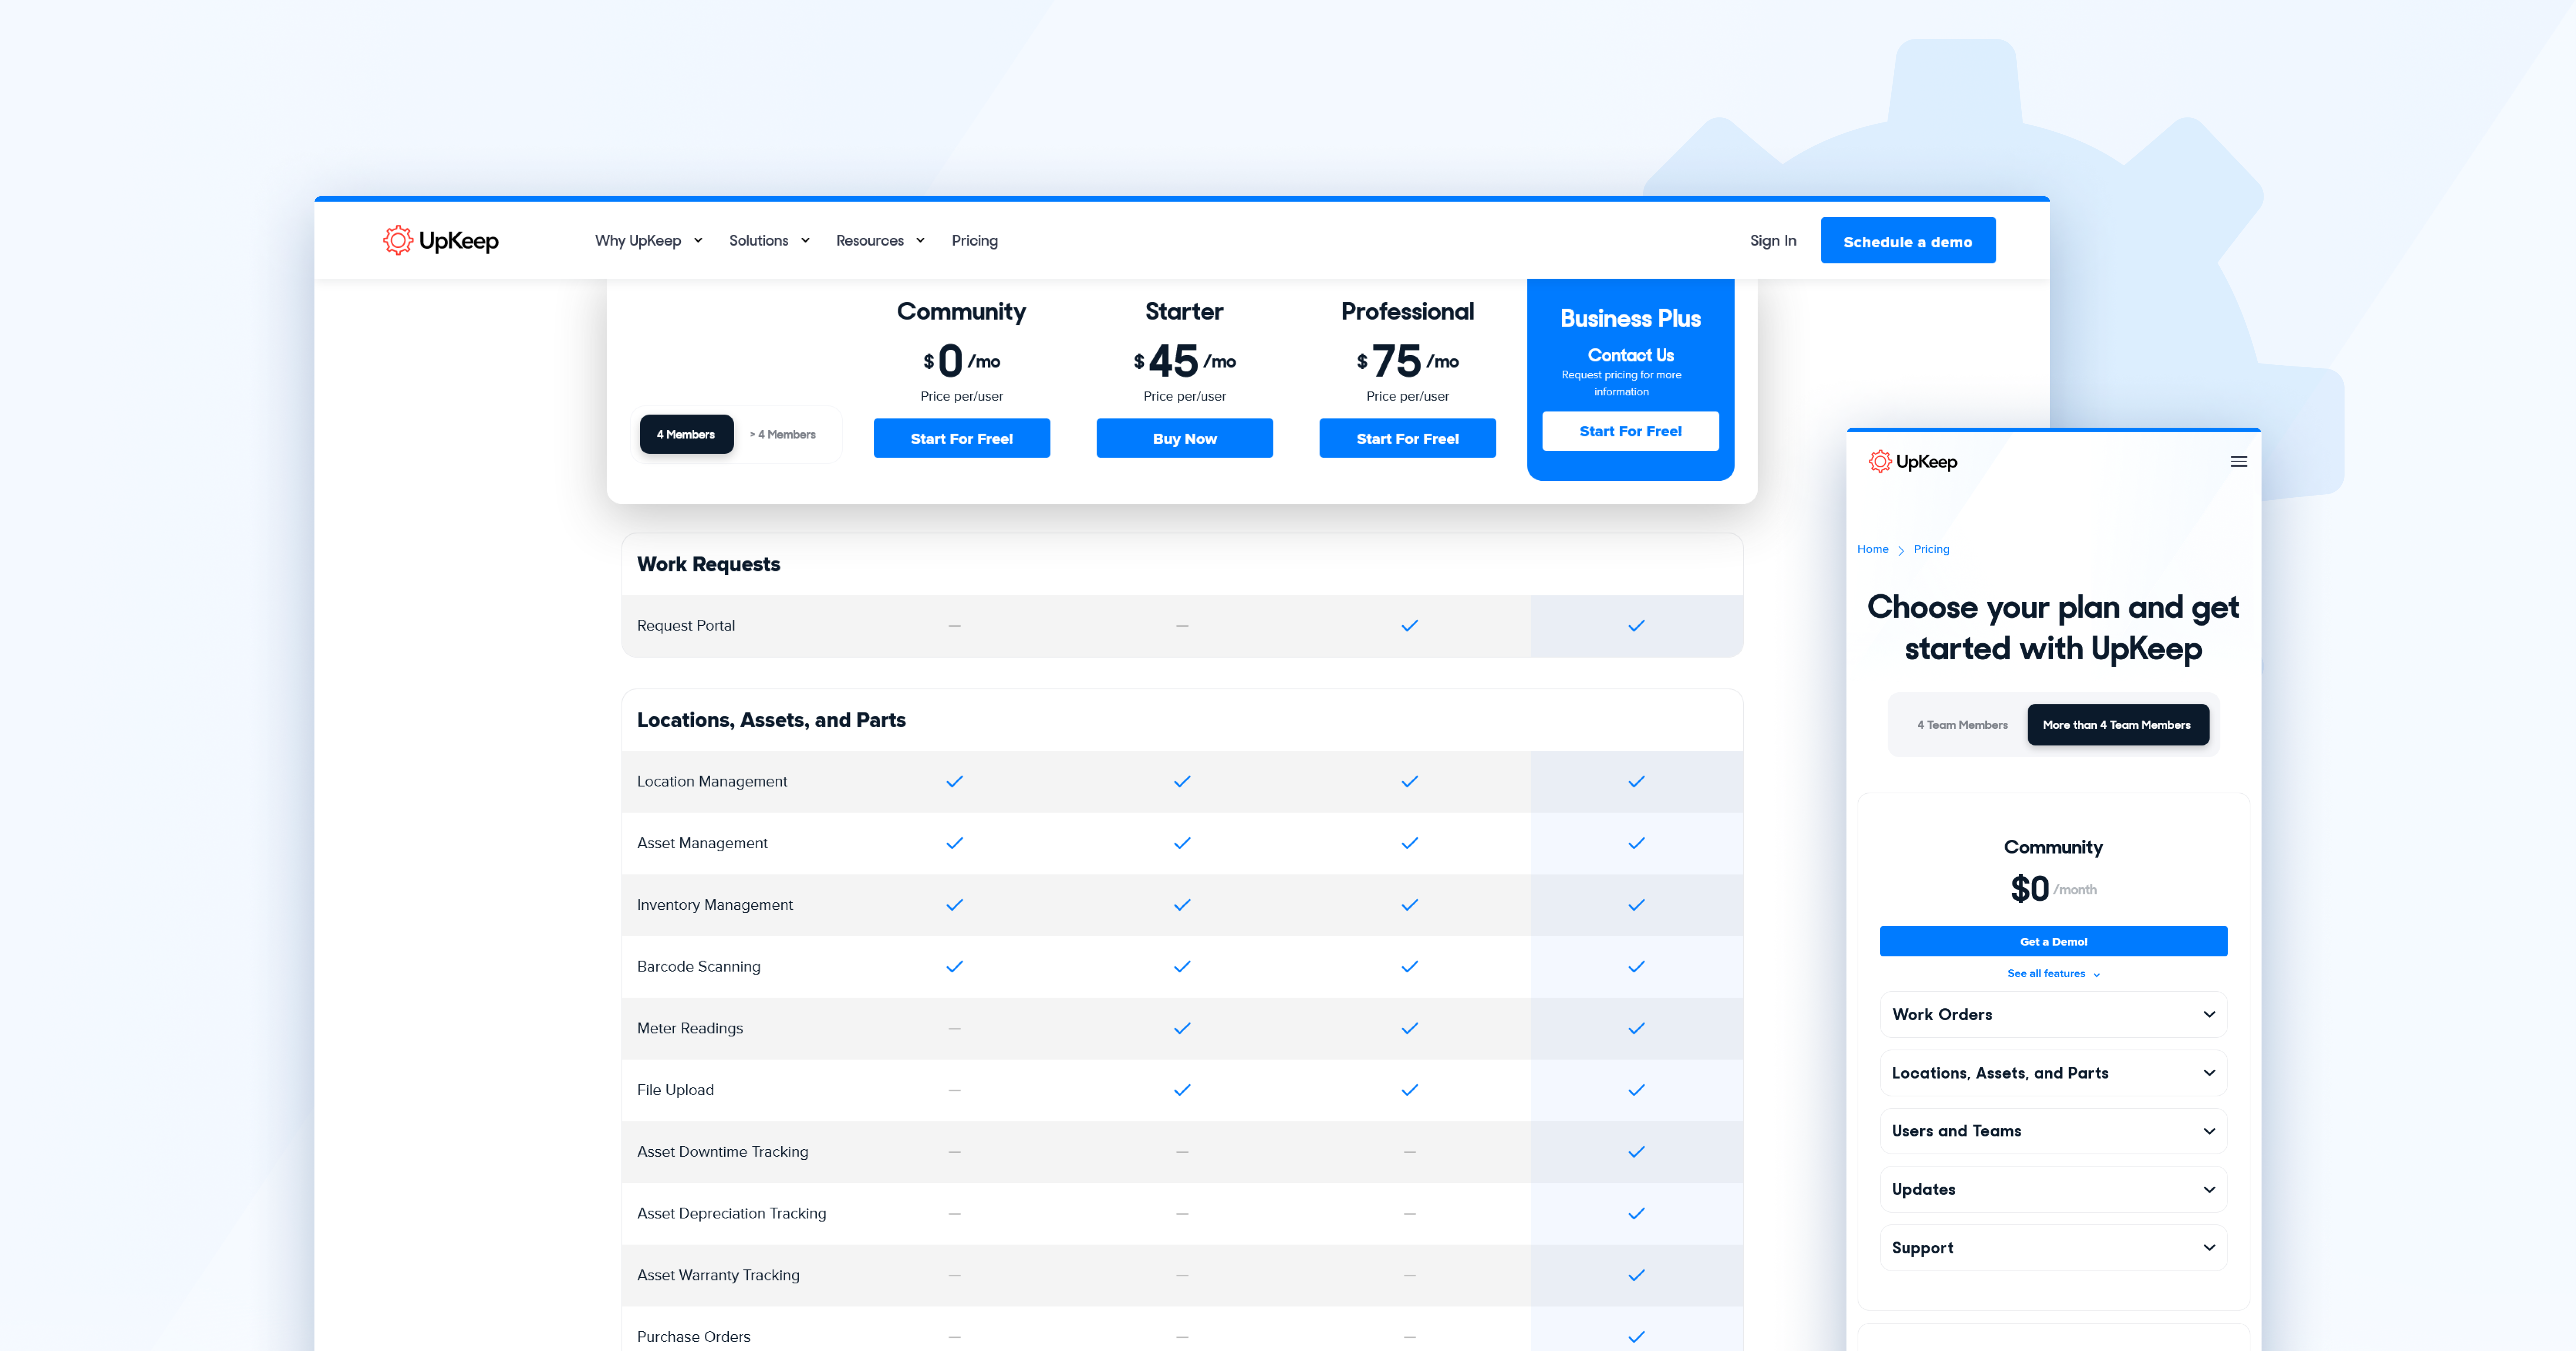The width and height of the screenshot is (2576, 1351).
Task: Click the Business Plus checkmark for Request Portal
Action: pos(1636,626)
